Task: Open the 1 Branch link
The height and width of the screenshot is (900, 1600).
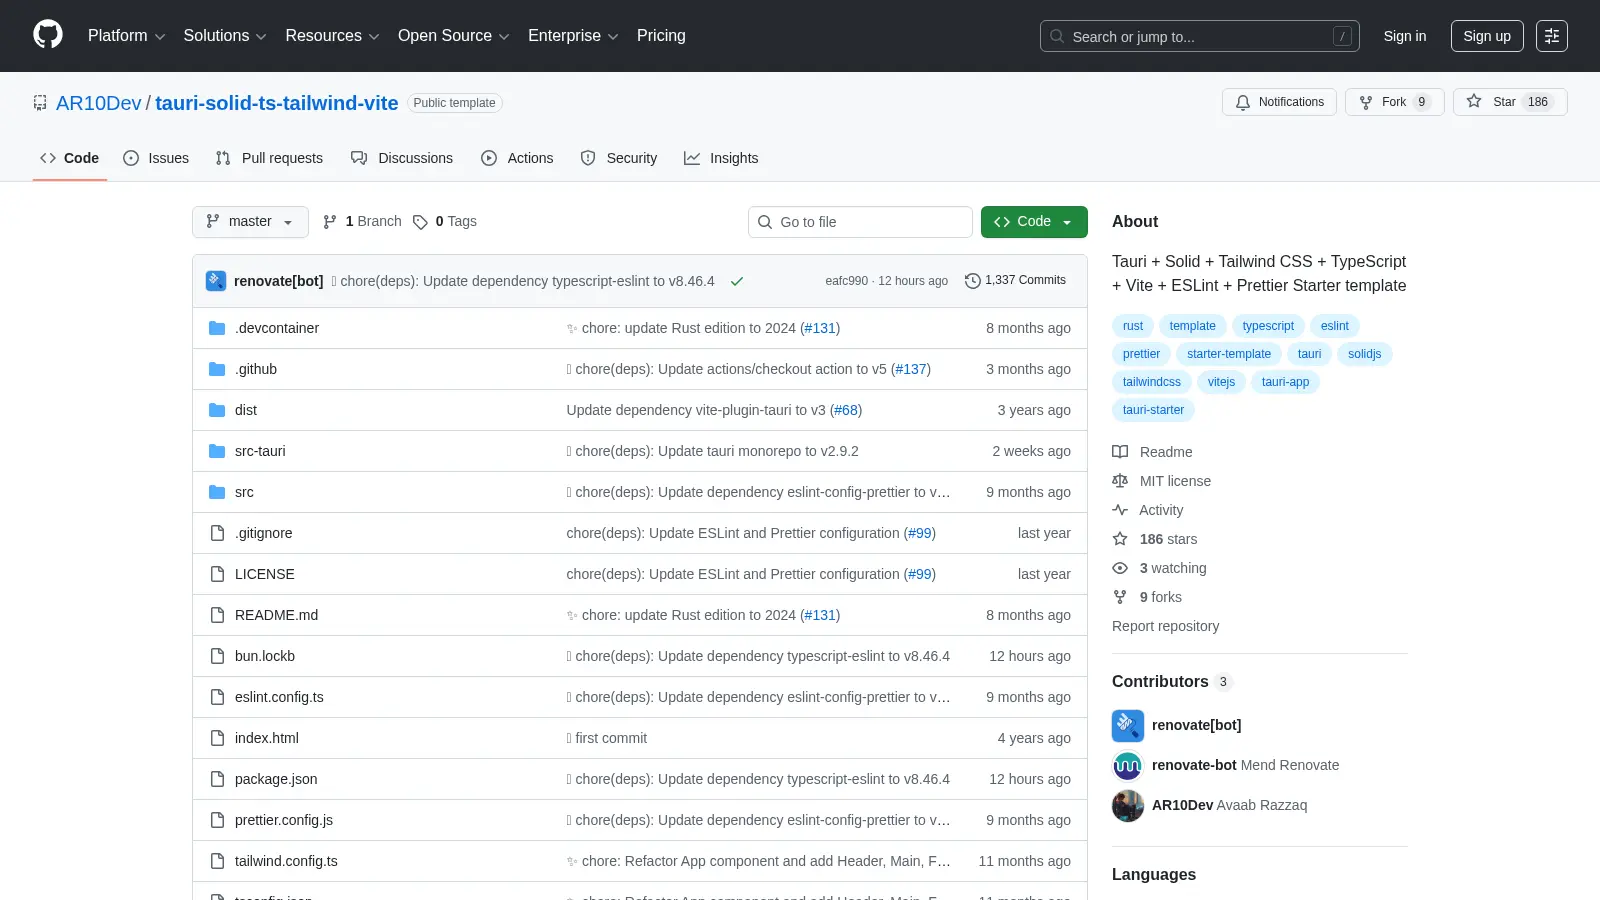Action: tap(362, 222)
